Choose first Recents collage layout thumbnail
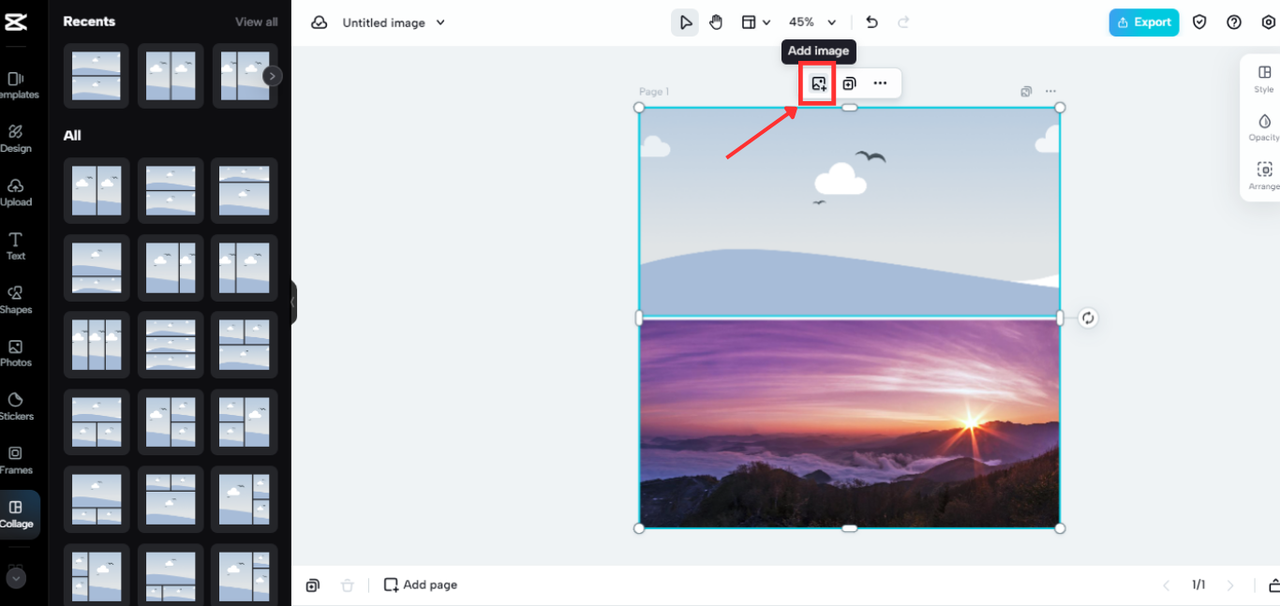The image size is (1280, 606). (x=96, y=76)
